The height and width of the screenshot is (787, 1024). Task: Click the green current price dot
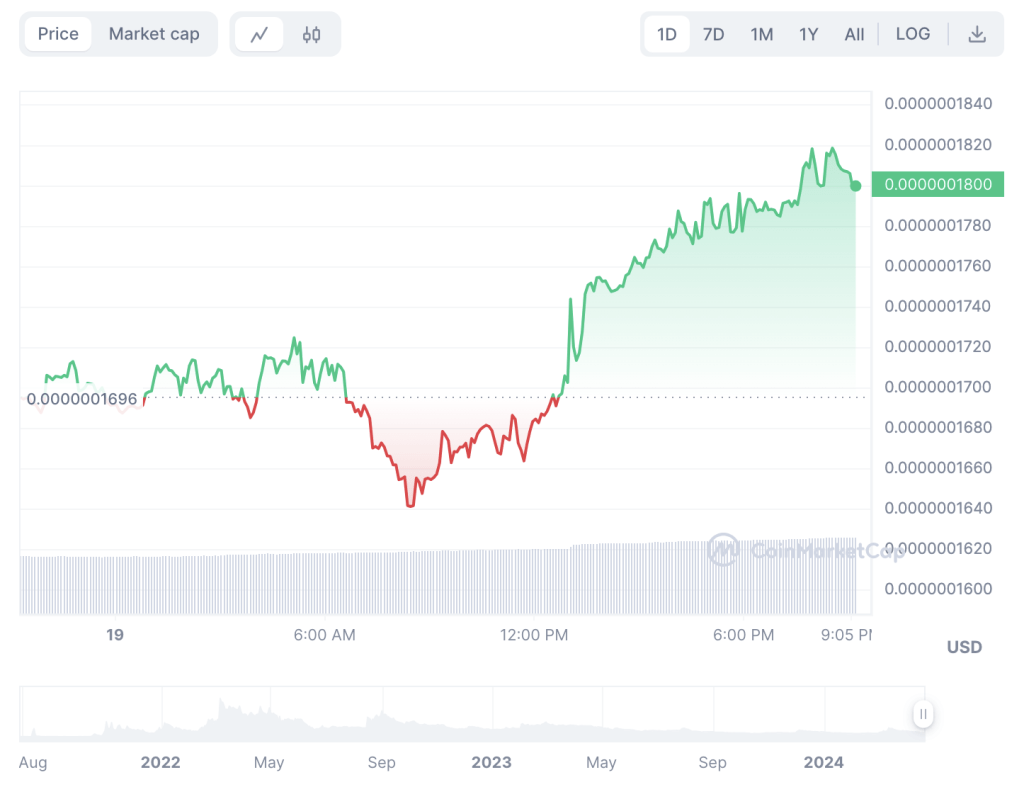(x=856, y=185)
